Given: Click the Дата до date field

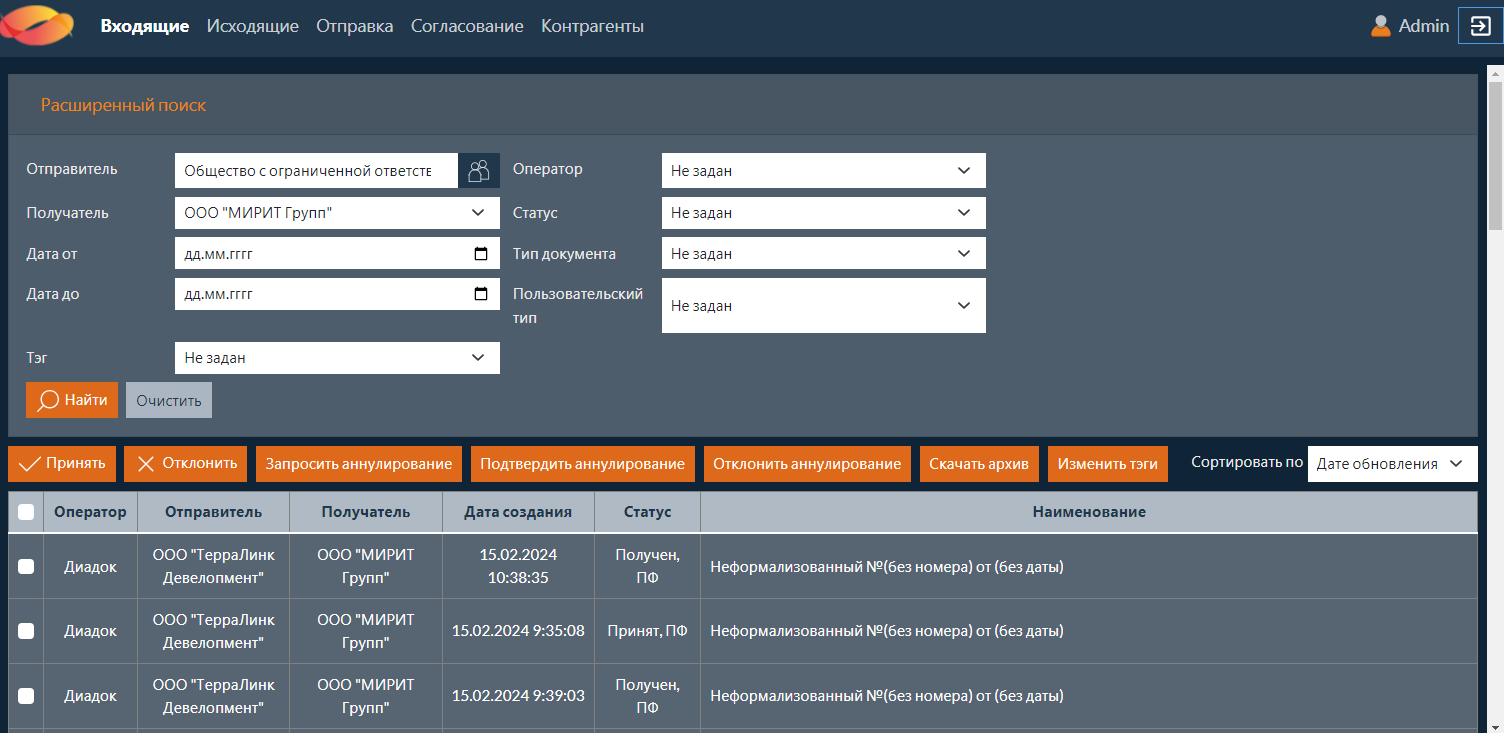Looking at the screenshot, I should pos(337,294).
